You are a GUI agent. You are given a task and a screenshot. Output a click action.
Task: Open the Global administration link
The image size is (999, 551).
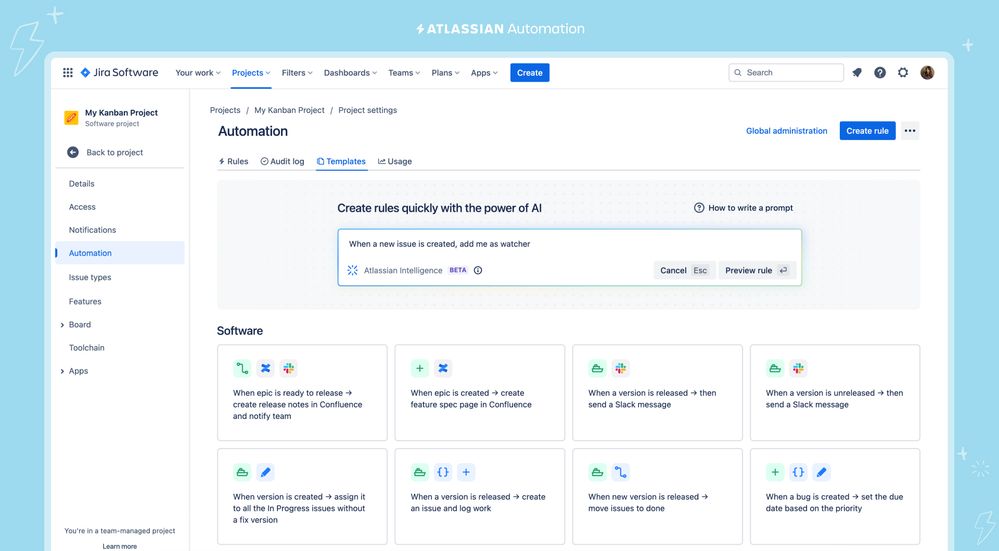pos(786,131)
